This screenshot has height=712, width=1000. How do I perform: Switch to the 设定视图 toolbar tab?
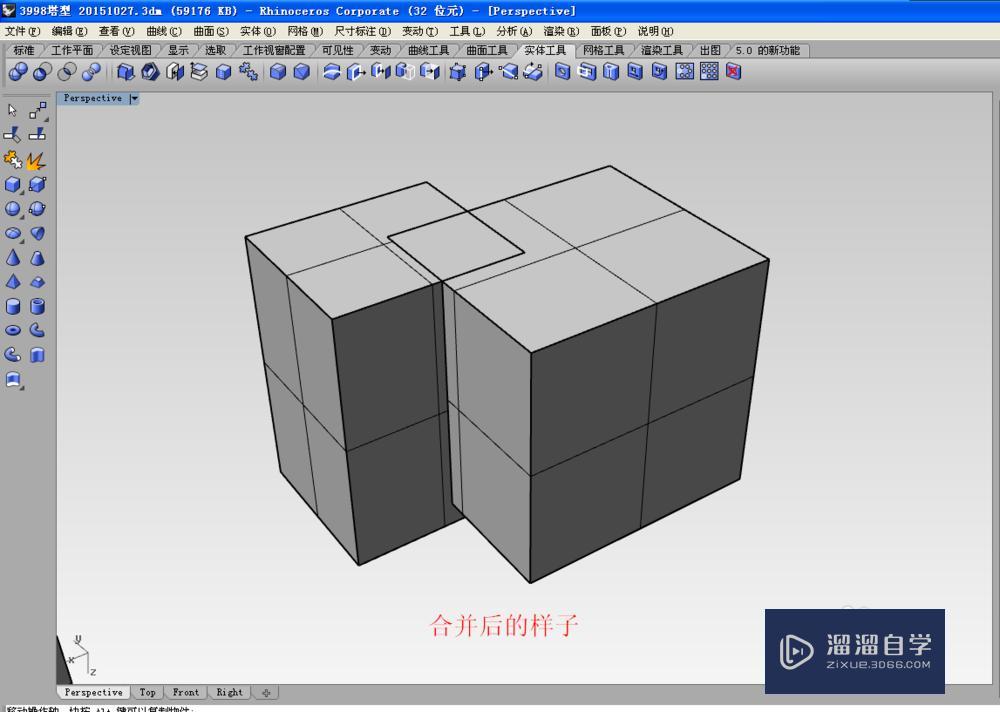[130, 50]
